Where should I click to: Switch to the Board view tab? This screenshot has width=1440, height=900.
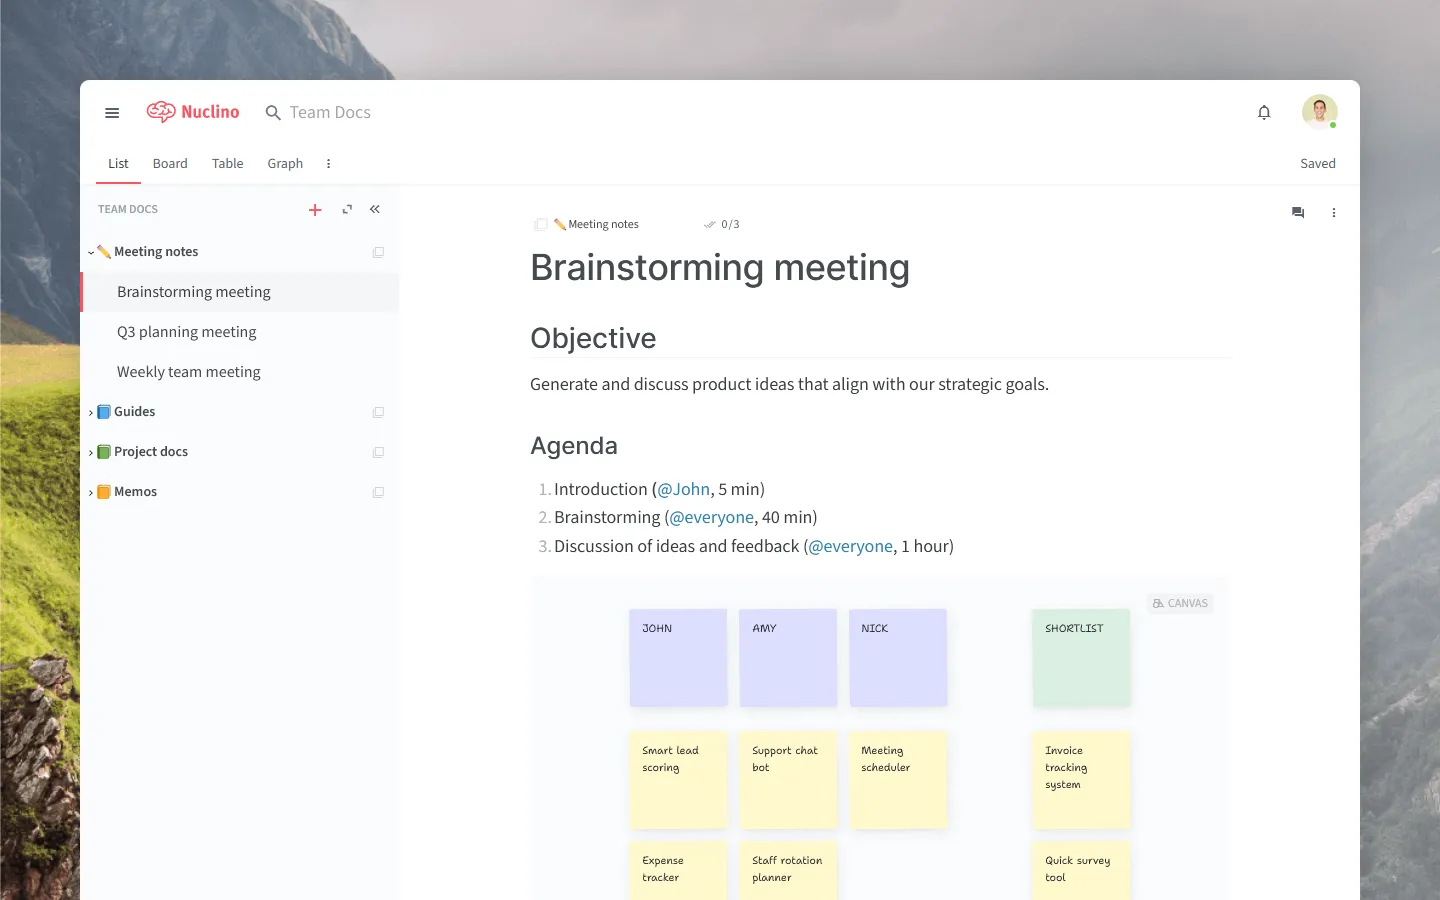click(x=170, y=163)
